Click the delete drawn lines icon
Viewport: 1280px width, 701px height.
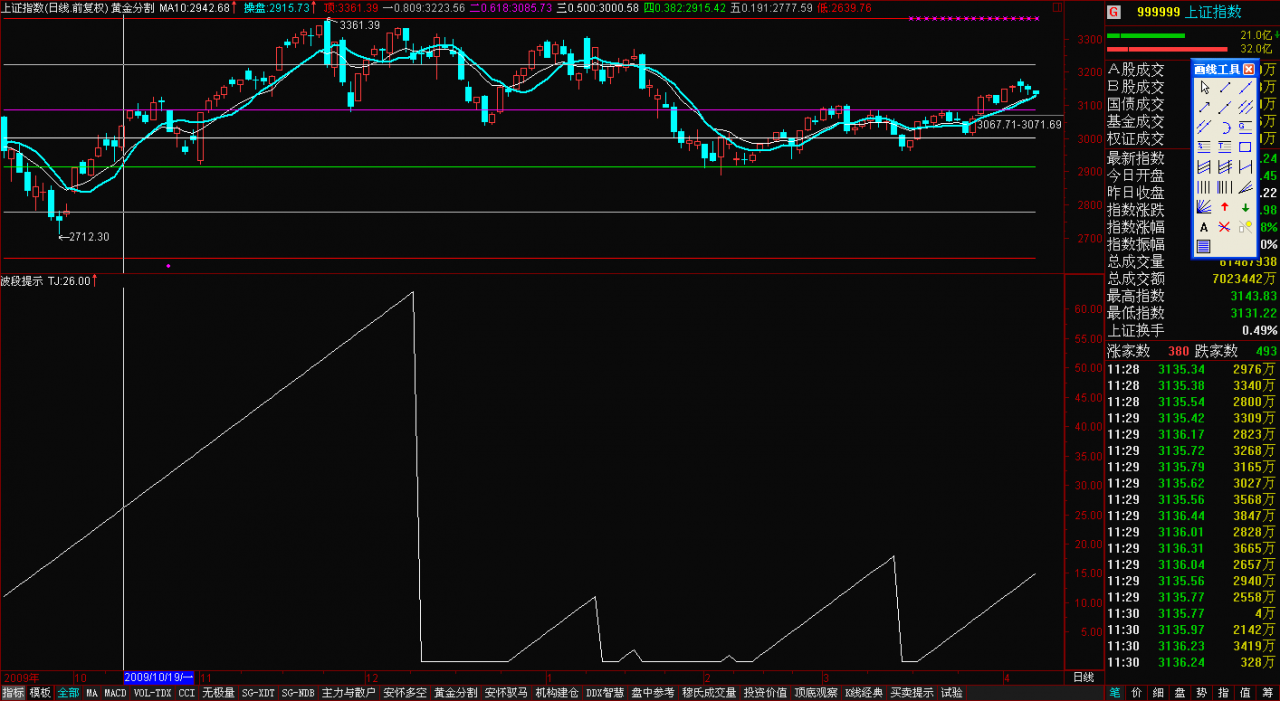[1225, 227]
